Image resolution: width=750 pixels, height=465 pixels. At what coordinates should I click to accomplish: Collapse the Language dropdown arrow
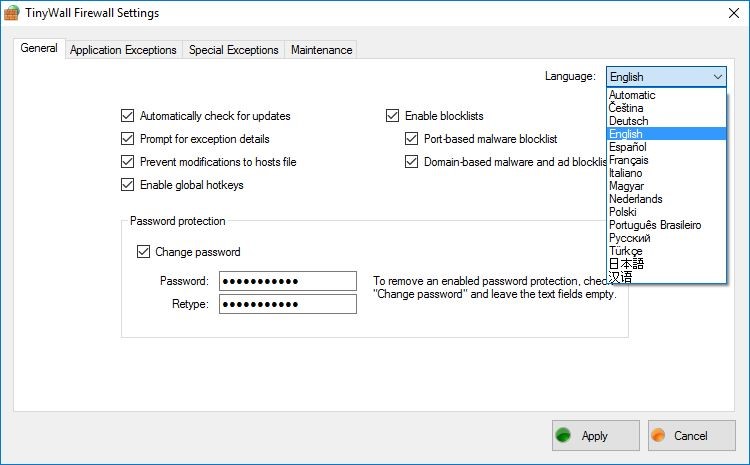[717, 77]
